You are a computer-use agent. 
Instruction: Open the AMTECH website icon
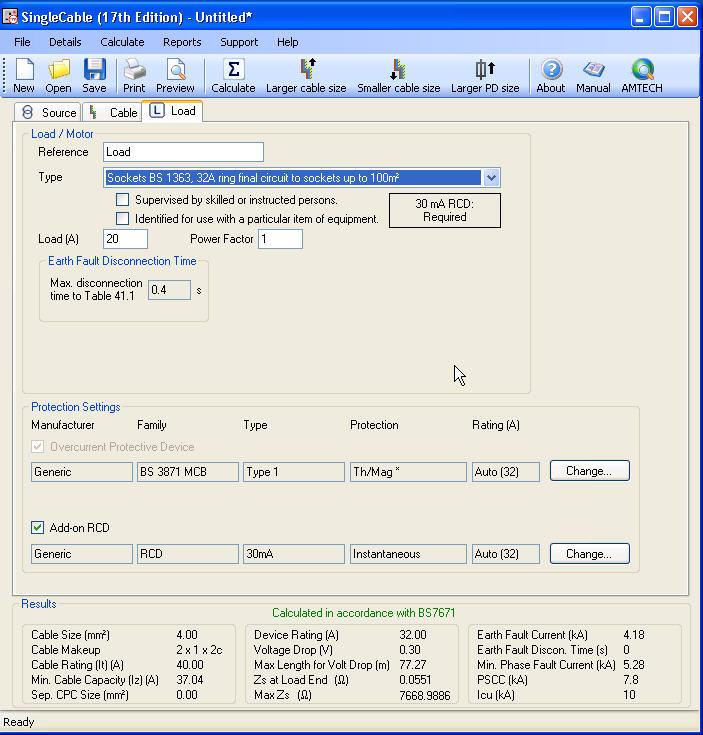[642, 76]
